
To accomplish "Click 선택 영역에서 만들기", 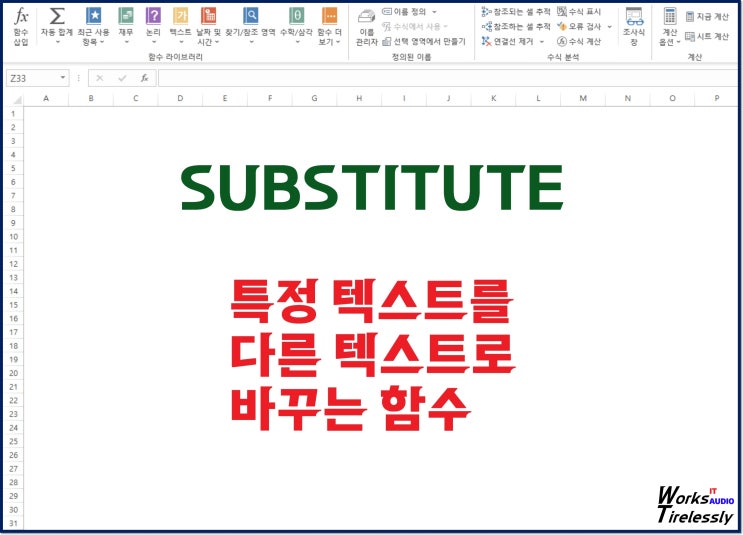I will [x=424, y=42].
